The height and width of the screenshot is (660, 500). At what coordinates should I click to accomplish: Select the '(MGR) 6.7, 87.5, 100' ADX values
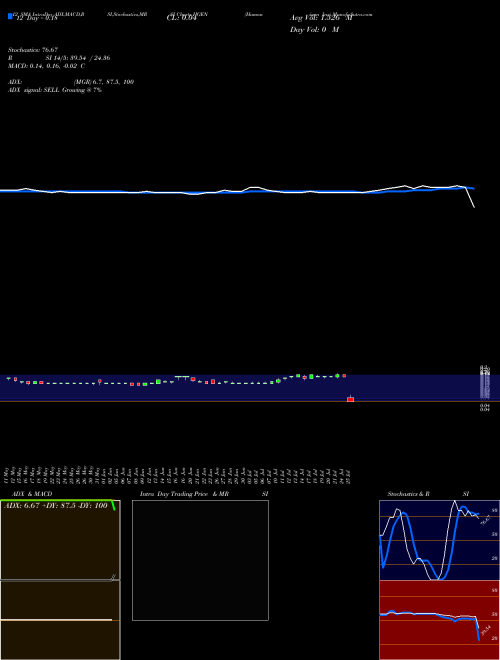pos(104,82)
